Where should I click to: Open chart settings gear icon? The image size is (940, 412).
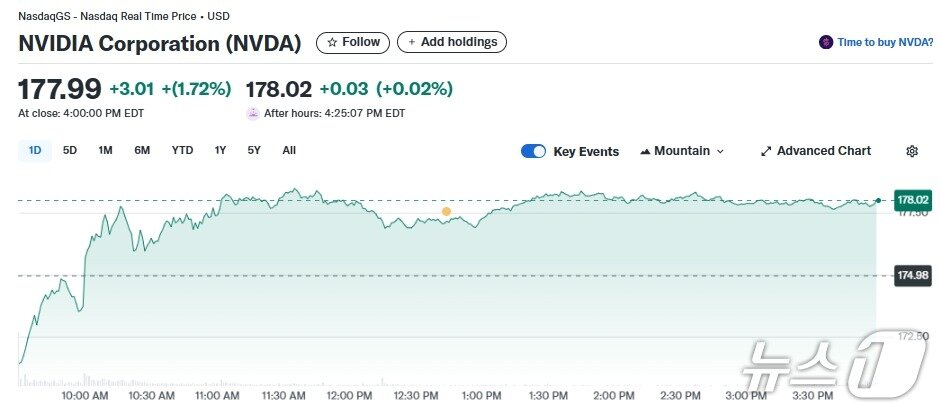tap(912, 151)
